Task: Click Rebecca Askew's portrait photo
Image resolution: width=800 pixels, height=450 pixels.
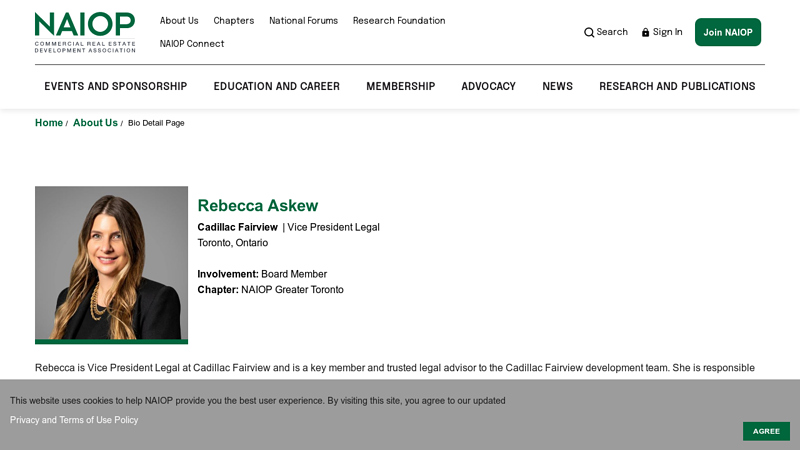Action: 111,265
